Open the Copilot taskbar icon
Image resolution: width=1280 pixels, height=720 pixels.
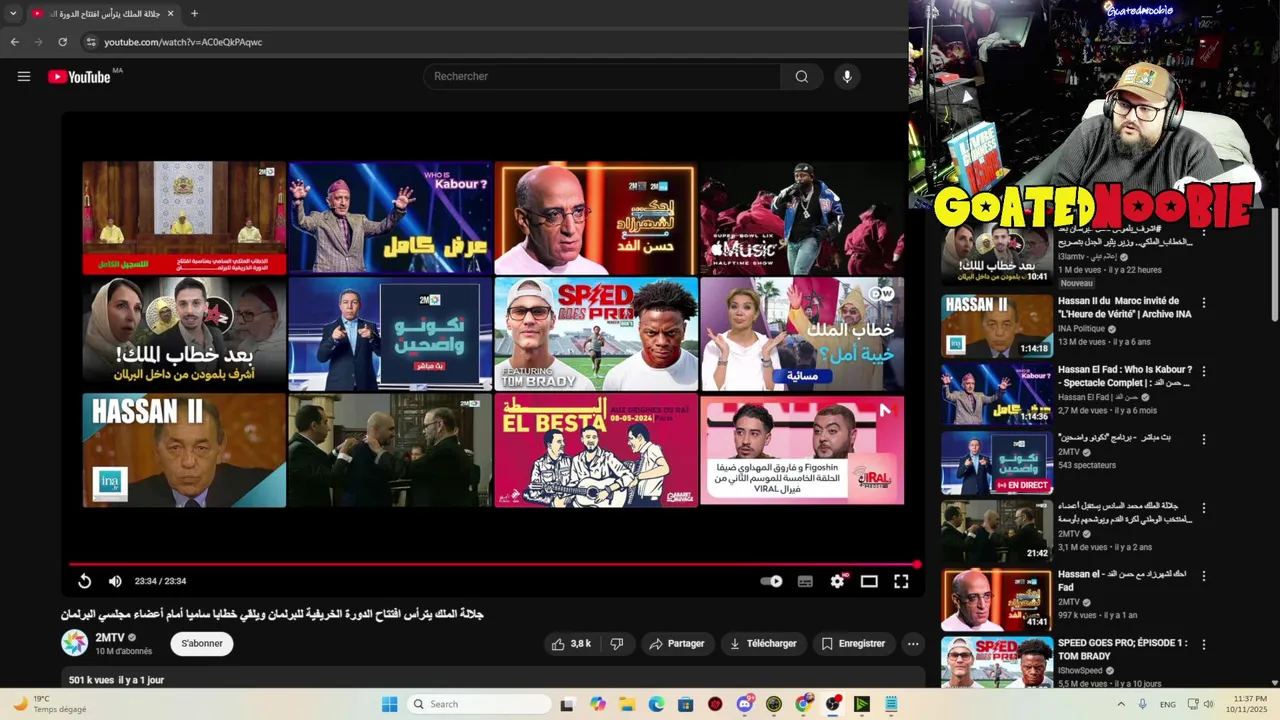click(x=598, y=704)
